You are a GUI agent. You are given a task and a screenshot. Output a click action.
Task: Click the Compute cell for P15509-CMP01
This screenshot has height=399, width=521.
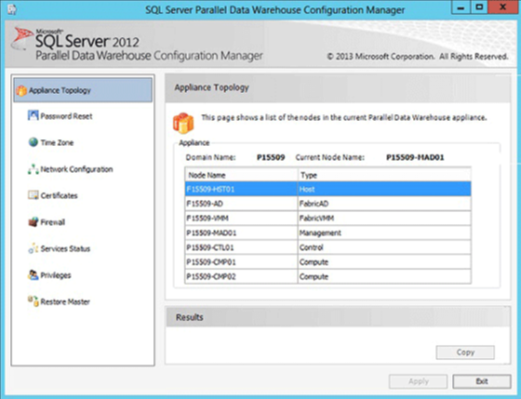384,262
